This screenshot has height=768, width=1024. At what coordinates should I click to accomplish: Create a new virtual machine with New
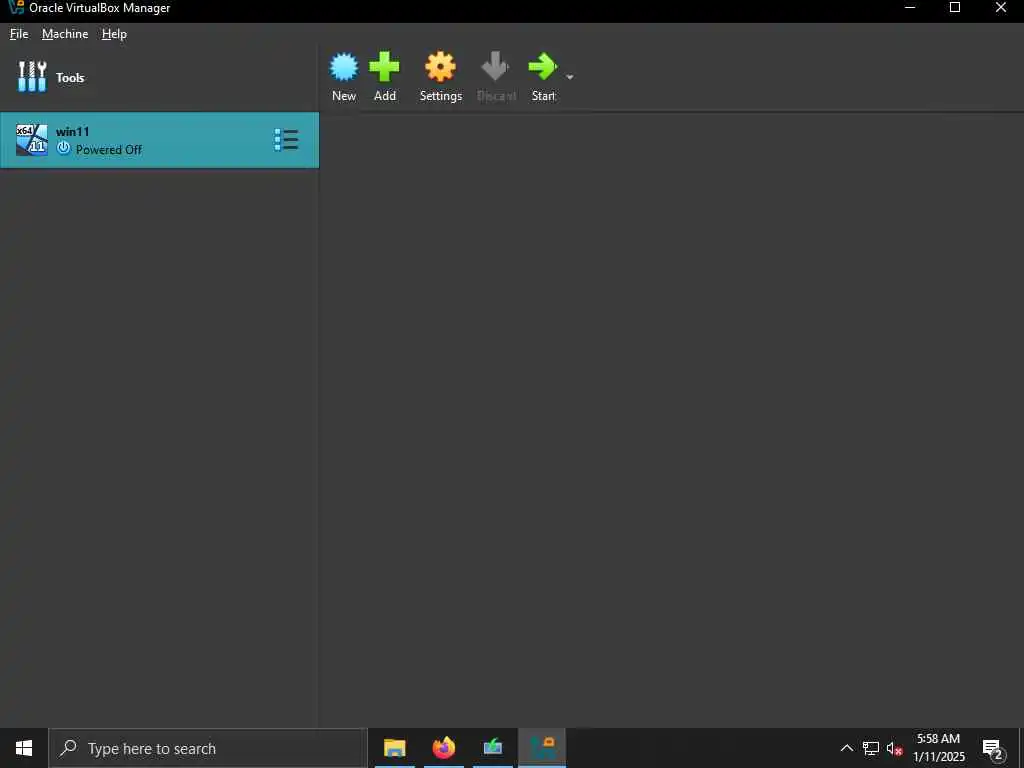point(344,76)
